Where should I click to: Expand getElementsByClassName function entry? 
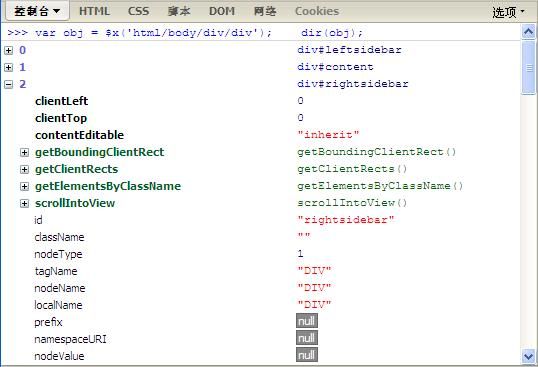pos(24,186)
